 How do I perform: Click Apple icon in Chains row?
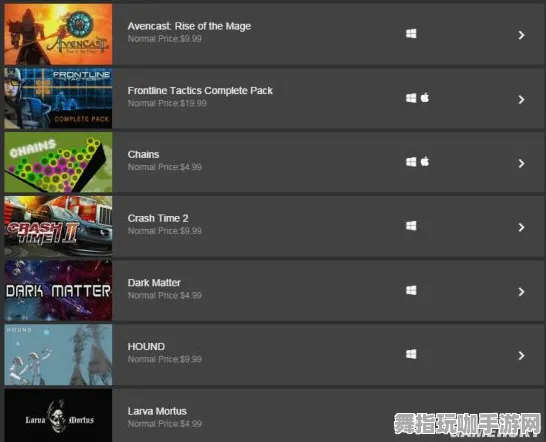(425, 162)
